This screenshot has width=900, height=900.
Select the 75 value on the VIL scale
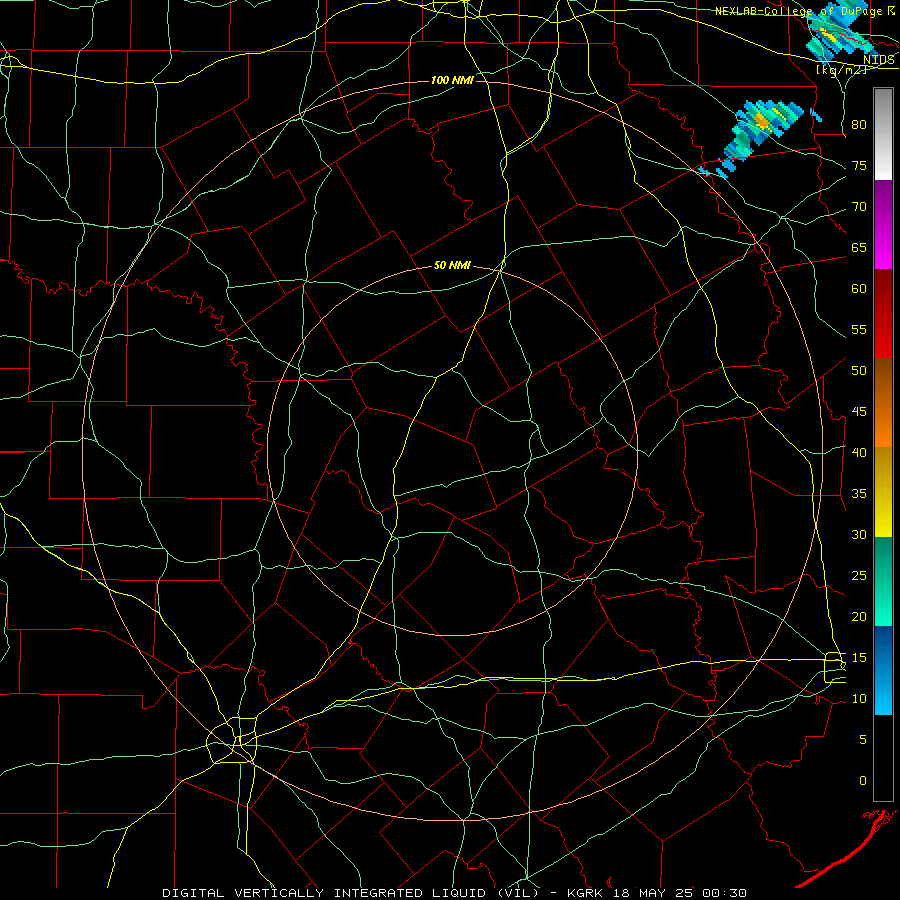coord(859,166)
